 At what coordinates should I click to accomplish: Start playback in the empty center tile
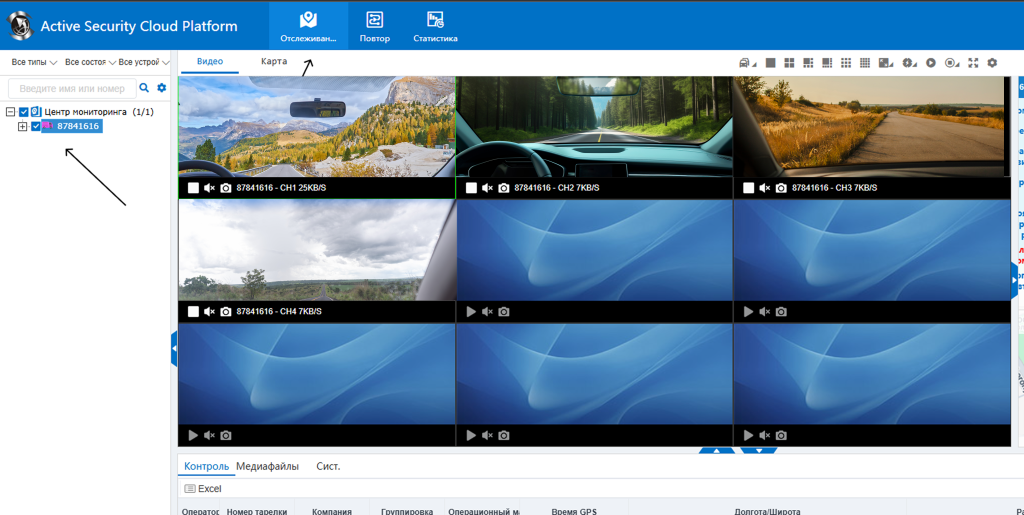[x=471, y=312]
